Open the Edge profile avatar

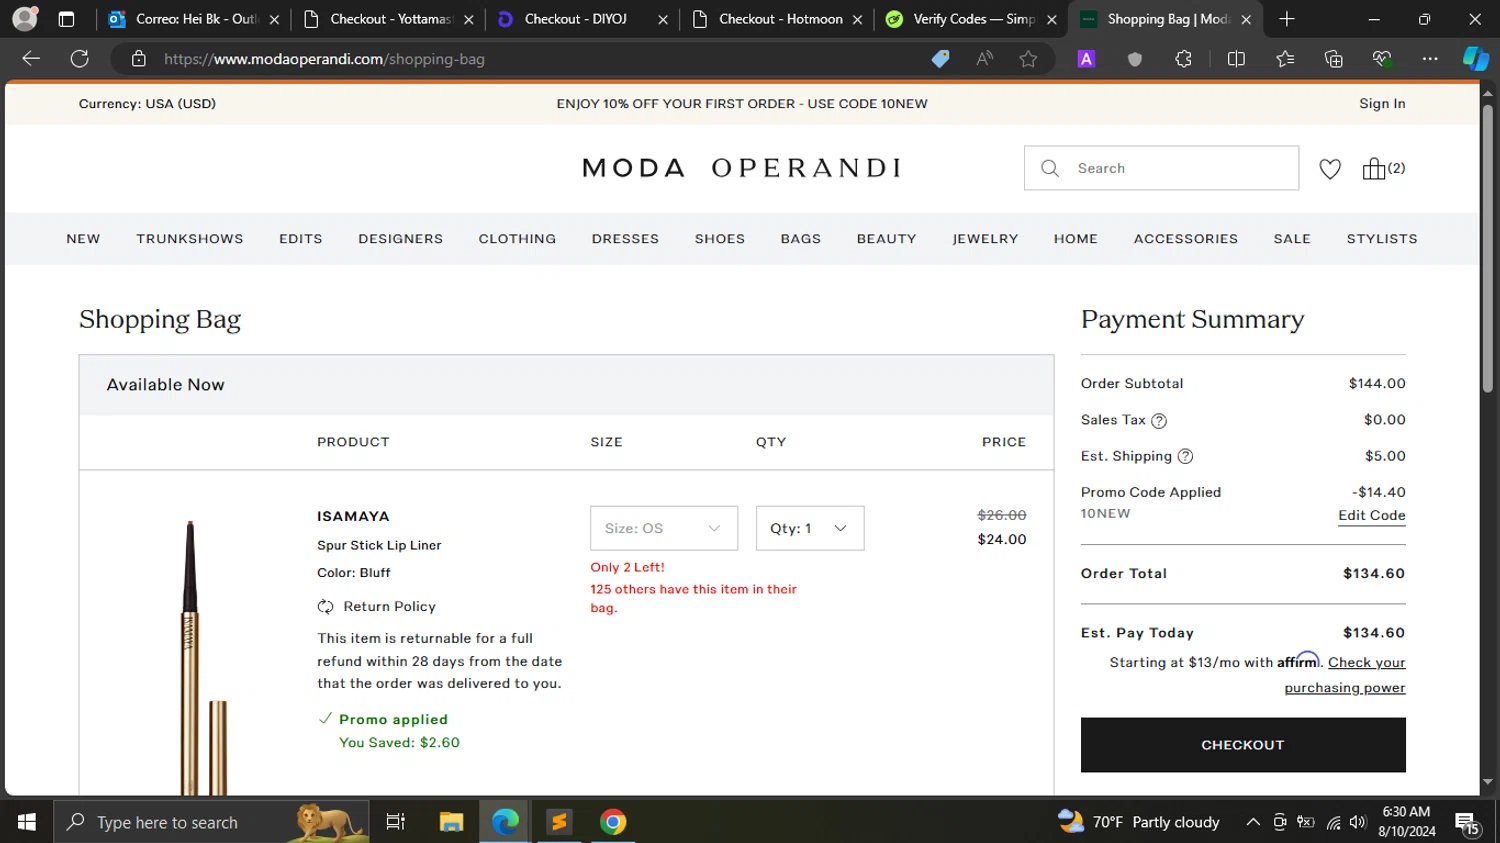click(x=25, y=19)
